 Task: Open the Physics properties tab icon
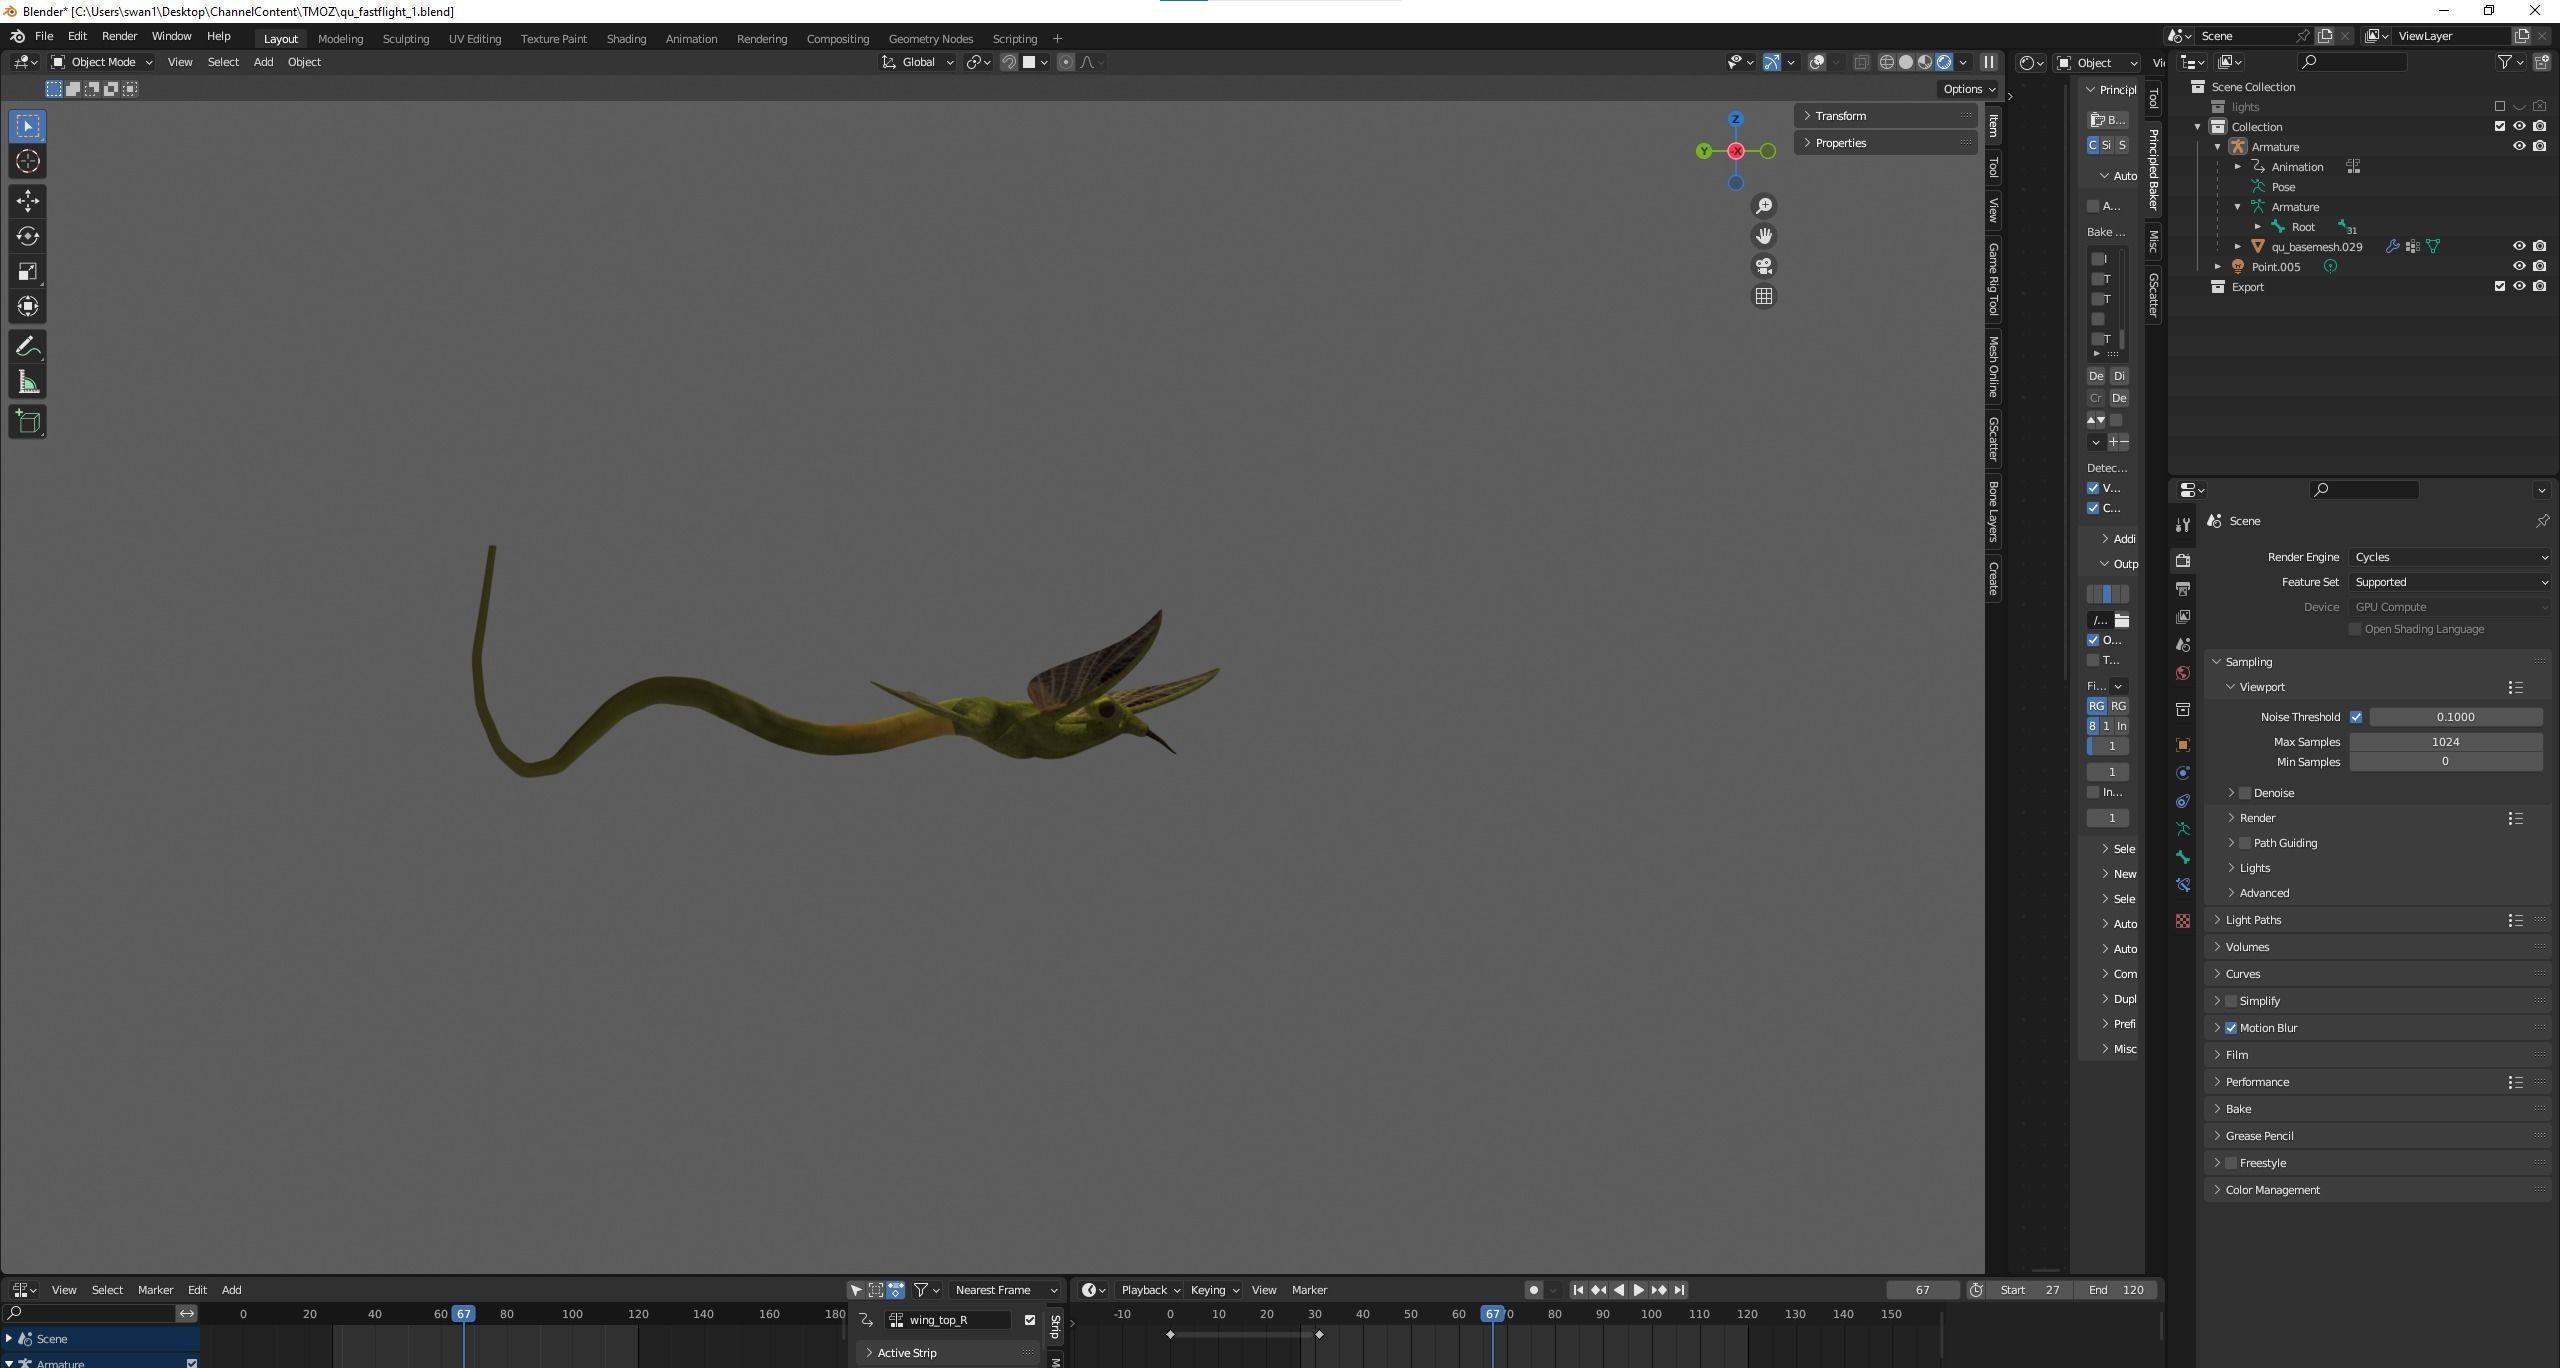click(x=2183, y=773)
